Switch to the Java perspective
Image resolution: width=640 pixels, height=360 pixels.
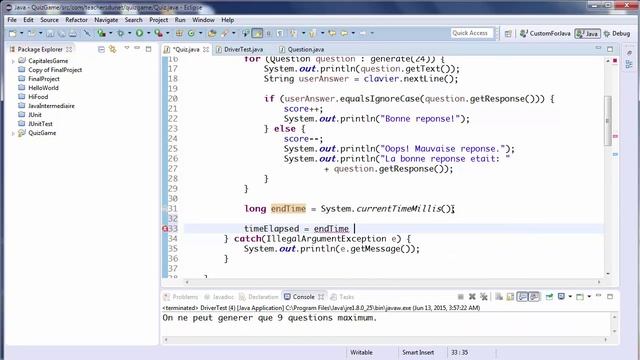pos(587,33)
